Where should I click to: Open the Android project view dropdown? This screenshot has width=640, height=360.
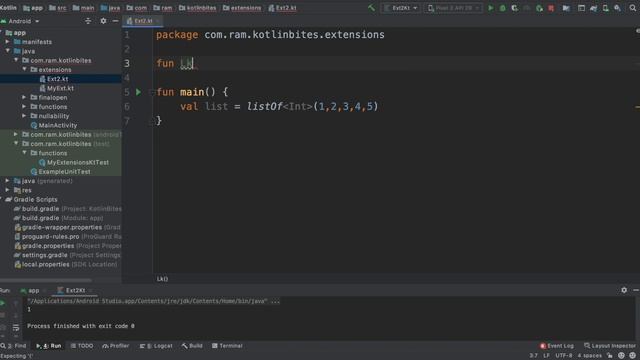point(20,21)
